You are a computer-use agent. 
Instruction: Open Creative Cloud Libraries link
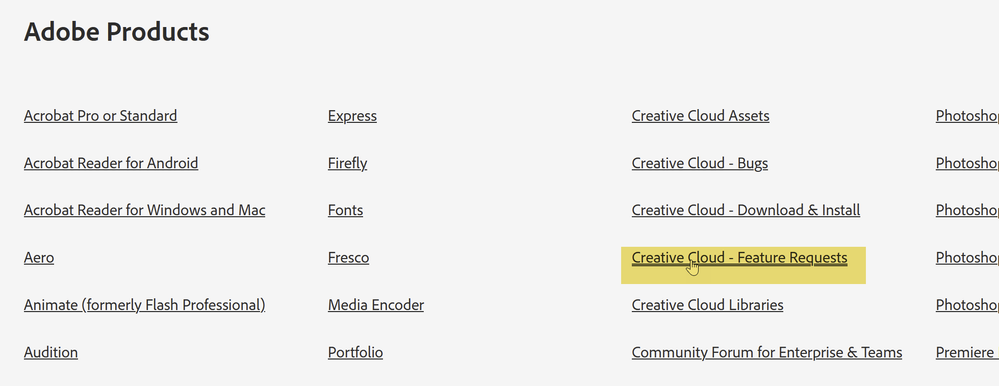[x=708, y=305]
